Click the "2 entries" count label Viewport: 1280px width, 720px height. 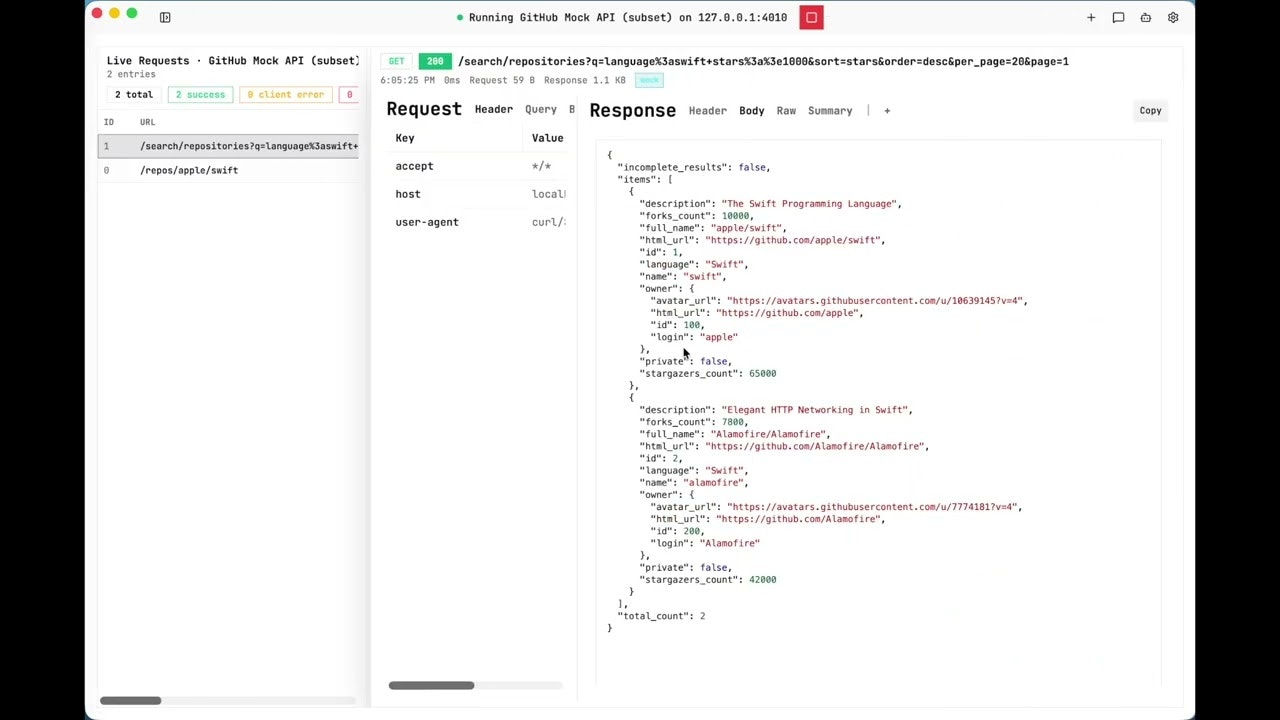tap(131, 75)
